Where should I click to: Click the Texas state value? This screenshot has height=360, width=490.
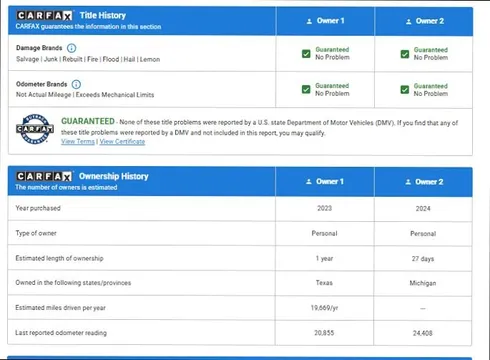pyautogui.click(x=324, y=283)
